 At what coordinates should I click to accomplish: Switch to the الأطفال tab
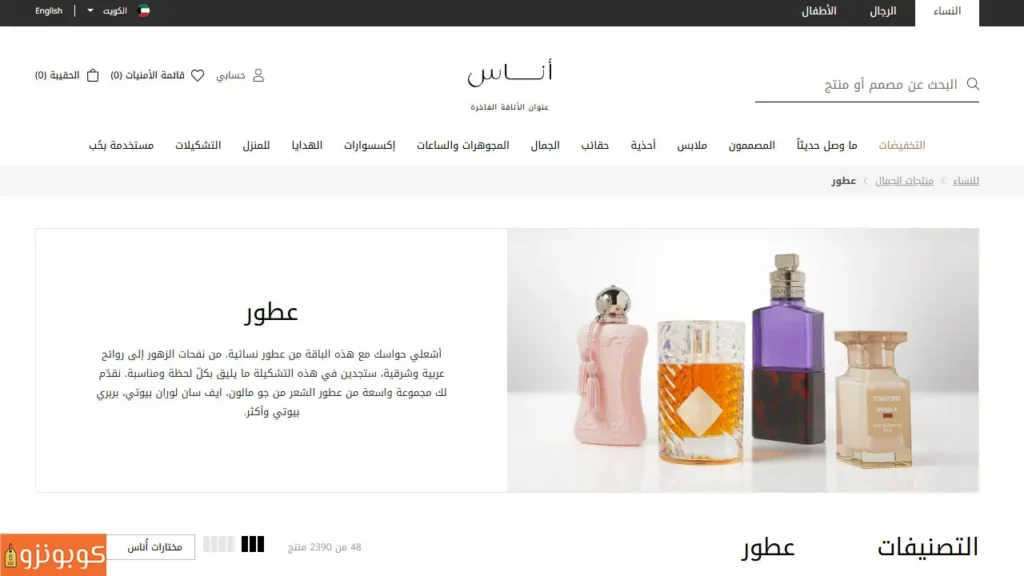pyautogui.click(x=819, y=11)
